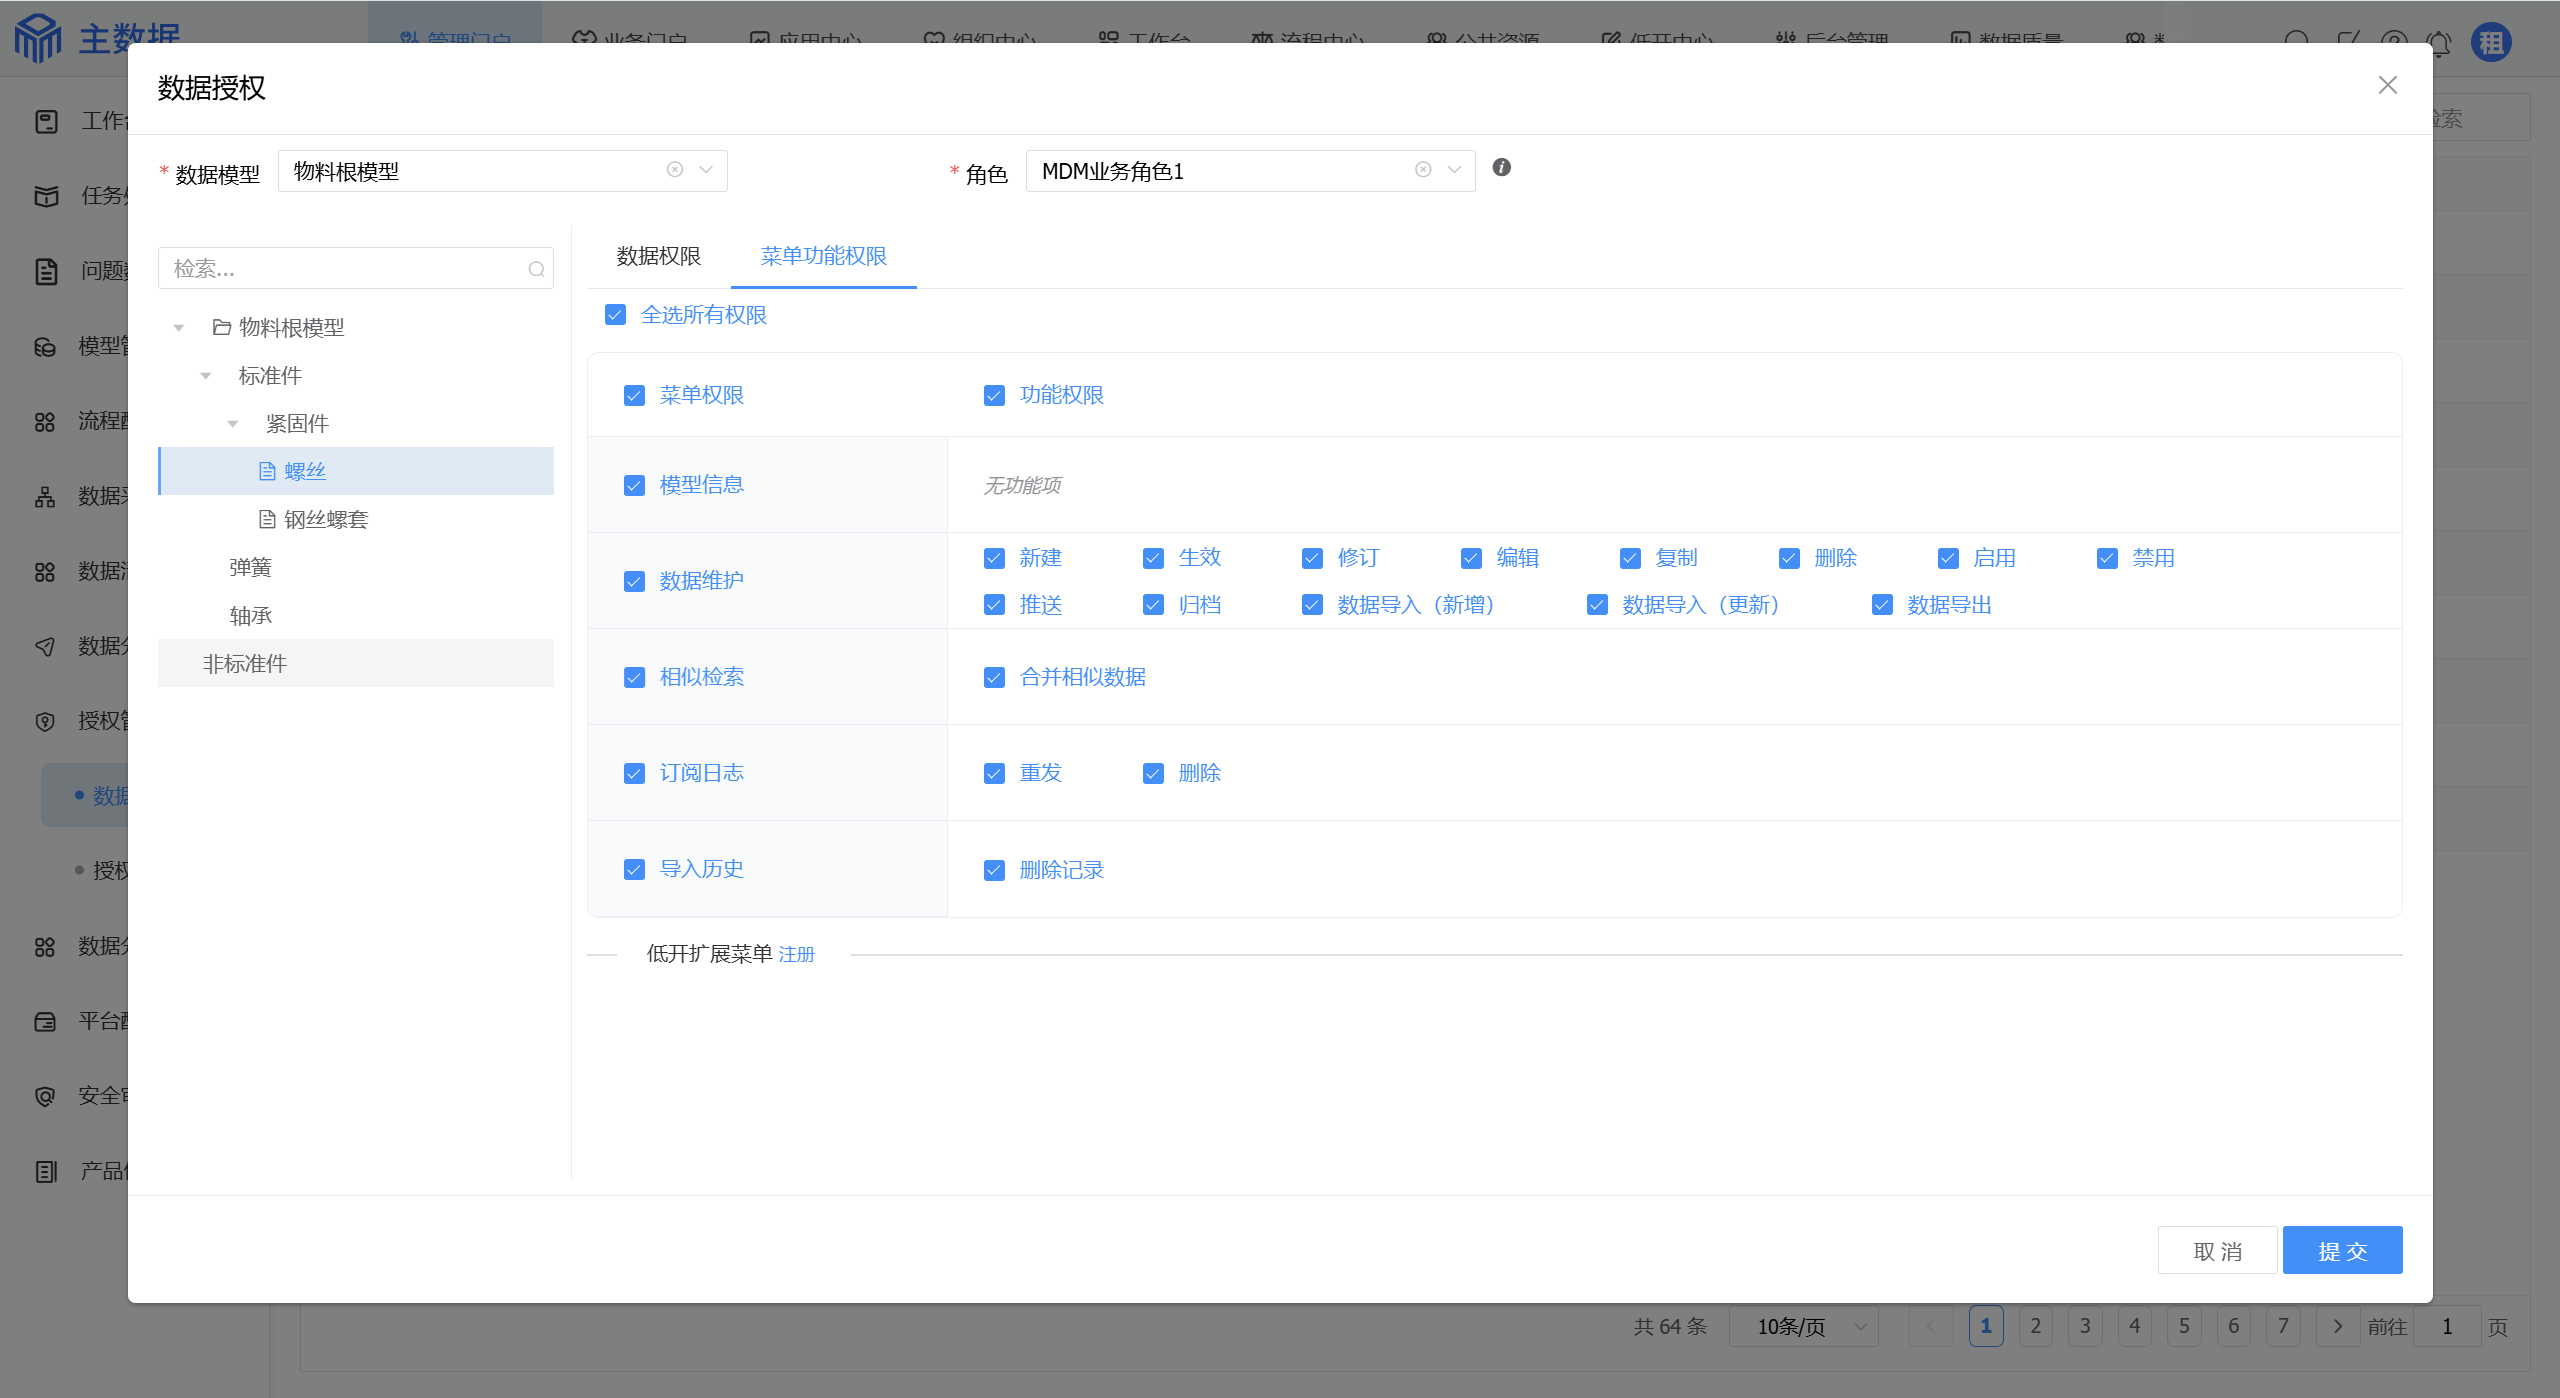This screenshot has height=1398, width=2560.
Task: Clear the 物料根模型 data model selection
Action: tap(675, 170)
